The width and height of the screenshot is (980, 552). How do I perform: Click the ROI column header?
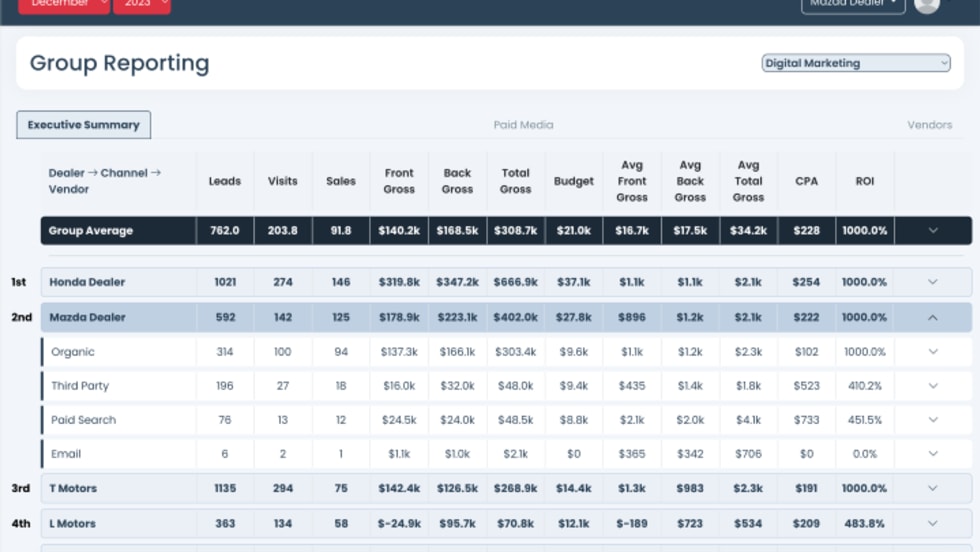pos(864,181)
